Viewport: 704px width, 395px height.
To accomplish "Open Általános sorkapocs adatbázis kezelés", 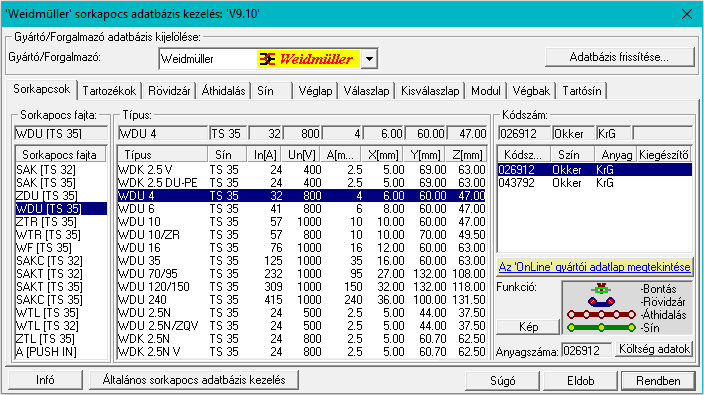I will [x=194, y=380].
